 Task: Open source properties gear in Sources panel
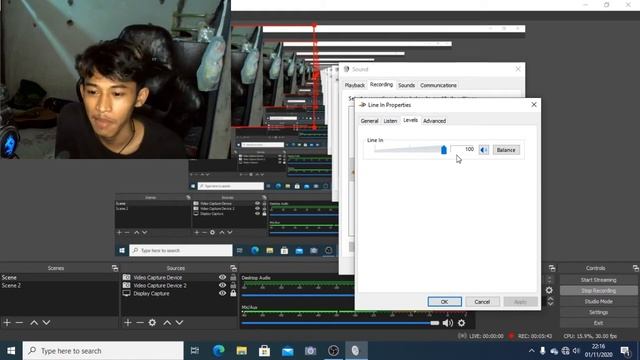click(x=152, y=323)
